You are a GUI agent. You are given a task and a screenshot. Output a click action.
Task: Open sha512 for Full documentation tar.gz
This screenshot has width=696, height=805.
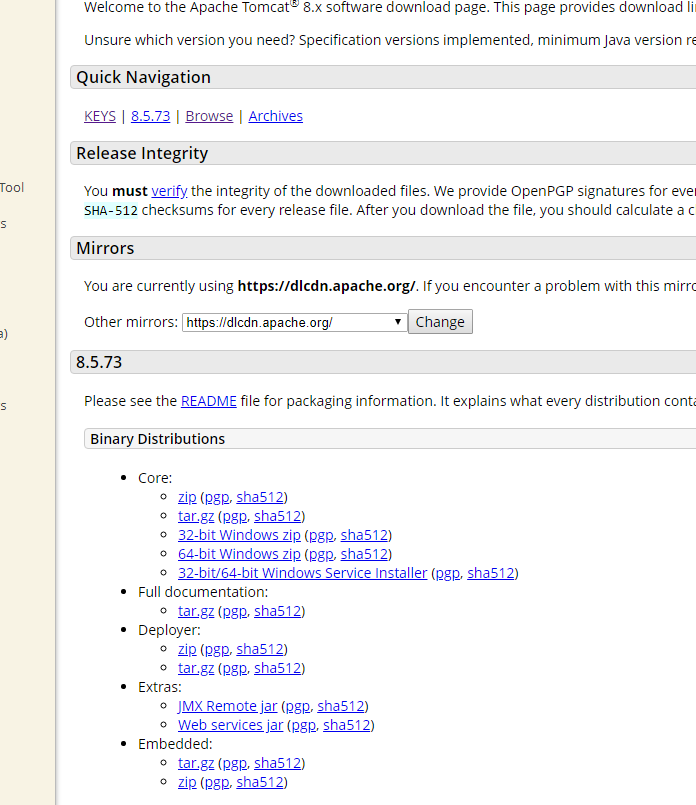click(x=278, y=611)
